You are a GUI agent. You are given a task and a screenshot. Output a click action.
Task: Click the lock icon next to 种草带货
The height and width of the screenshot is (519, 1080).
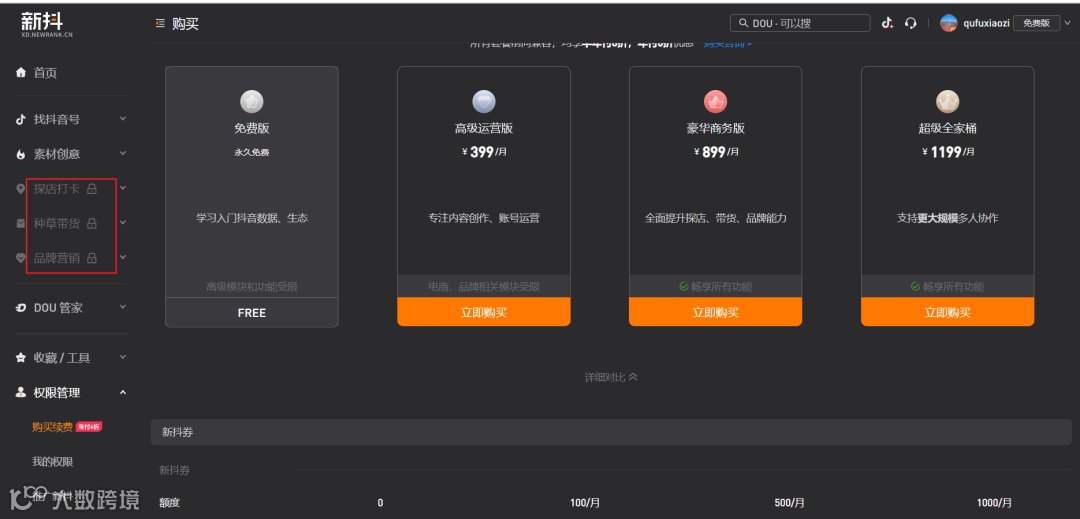coord(91,223)
